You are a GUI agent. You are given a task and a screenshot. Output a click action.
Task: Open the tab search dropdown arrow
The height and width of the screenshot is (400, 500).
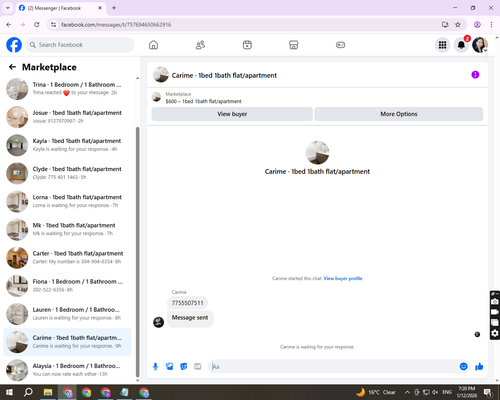coord(8,8)
